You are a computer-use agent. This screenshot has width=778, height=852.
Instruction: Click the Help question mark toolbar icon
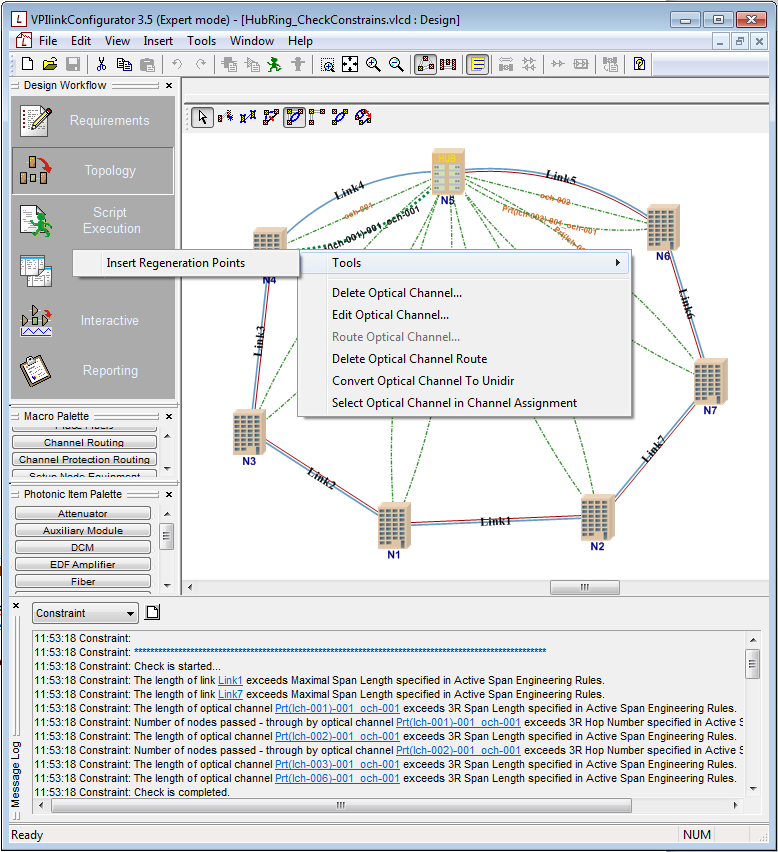(x=639, y=64)
